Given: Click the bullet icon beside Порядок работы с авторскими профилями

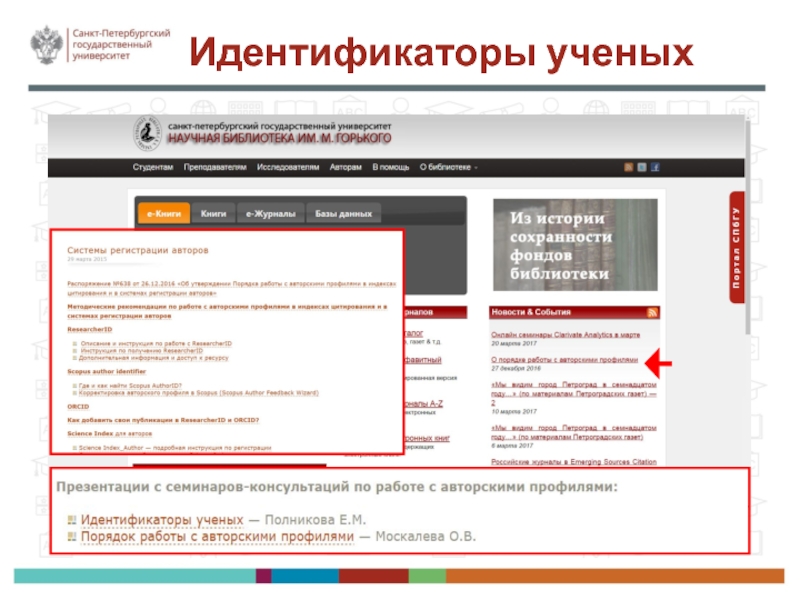Looking at the screenshot, I should pos(72,537).
